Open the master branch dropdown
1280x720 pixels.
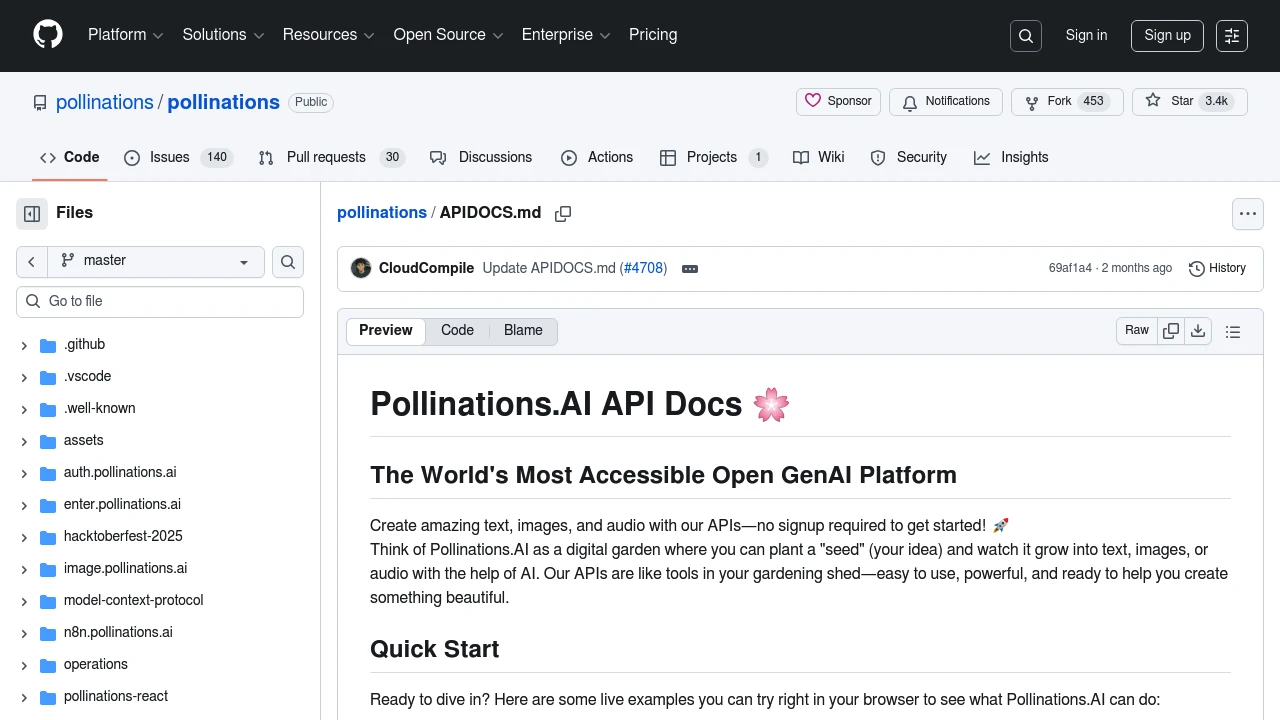[155, 261]
